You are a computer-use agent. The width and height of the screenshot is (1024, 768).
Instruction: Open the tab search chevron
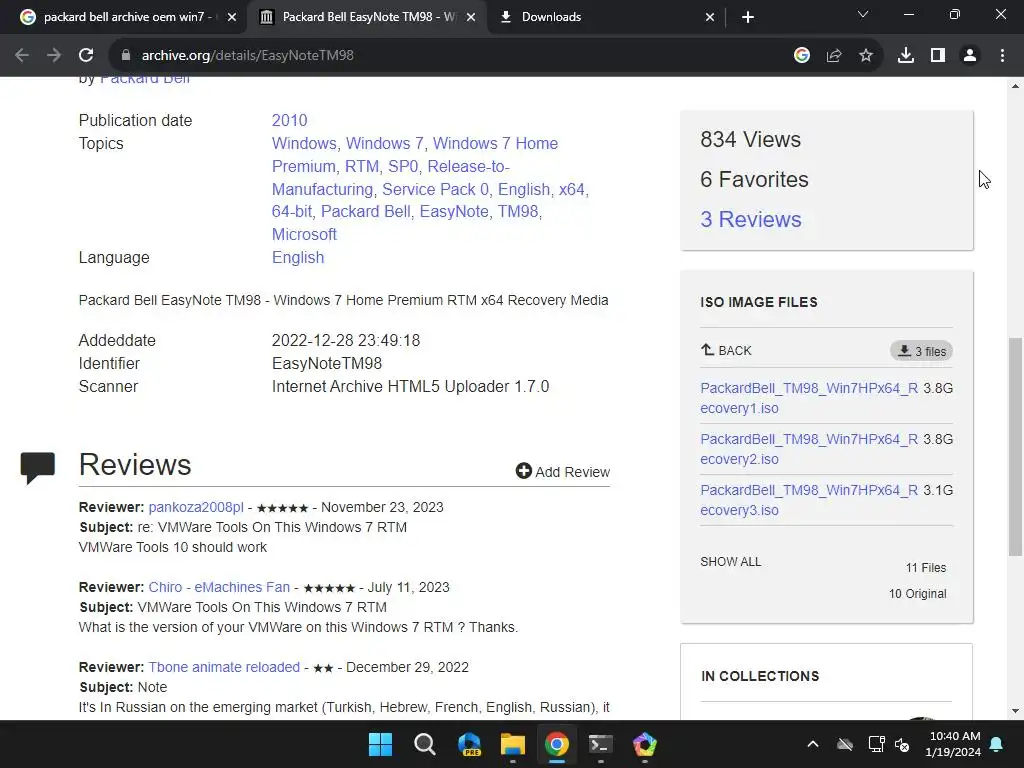tap(863, 14)
